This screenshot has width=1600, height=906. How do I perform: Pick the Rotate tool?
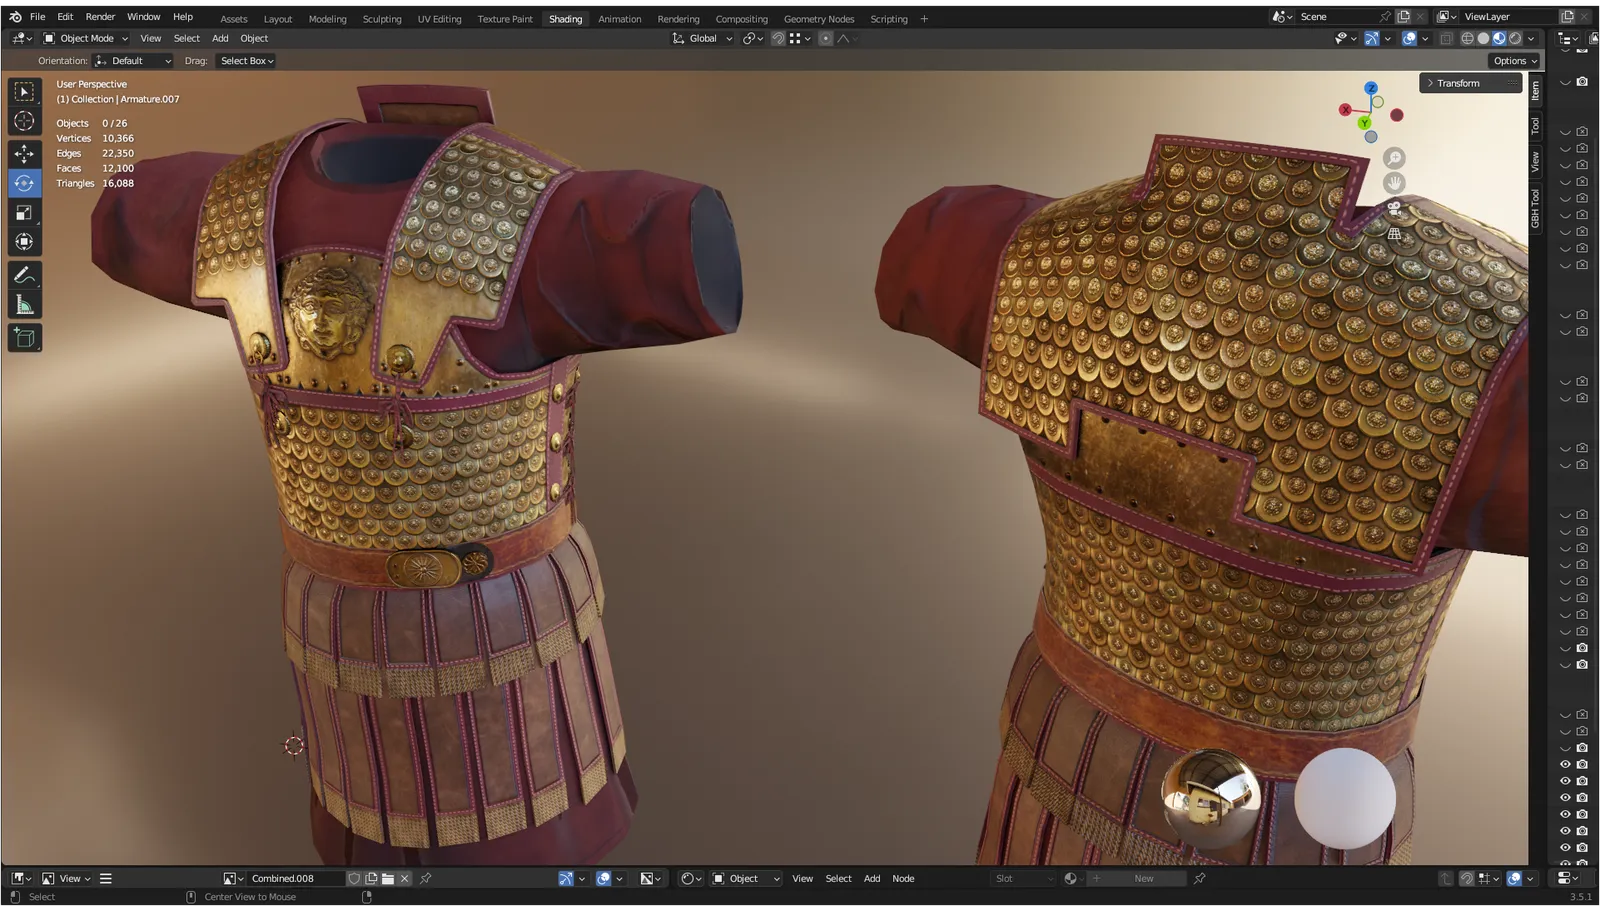[24, 183]
